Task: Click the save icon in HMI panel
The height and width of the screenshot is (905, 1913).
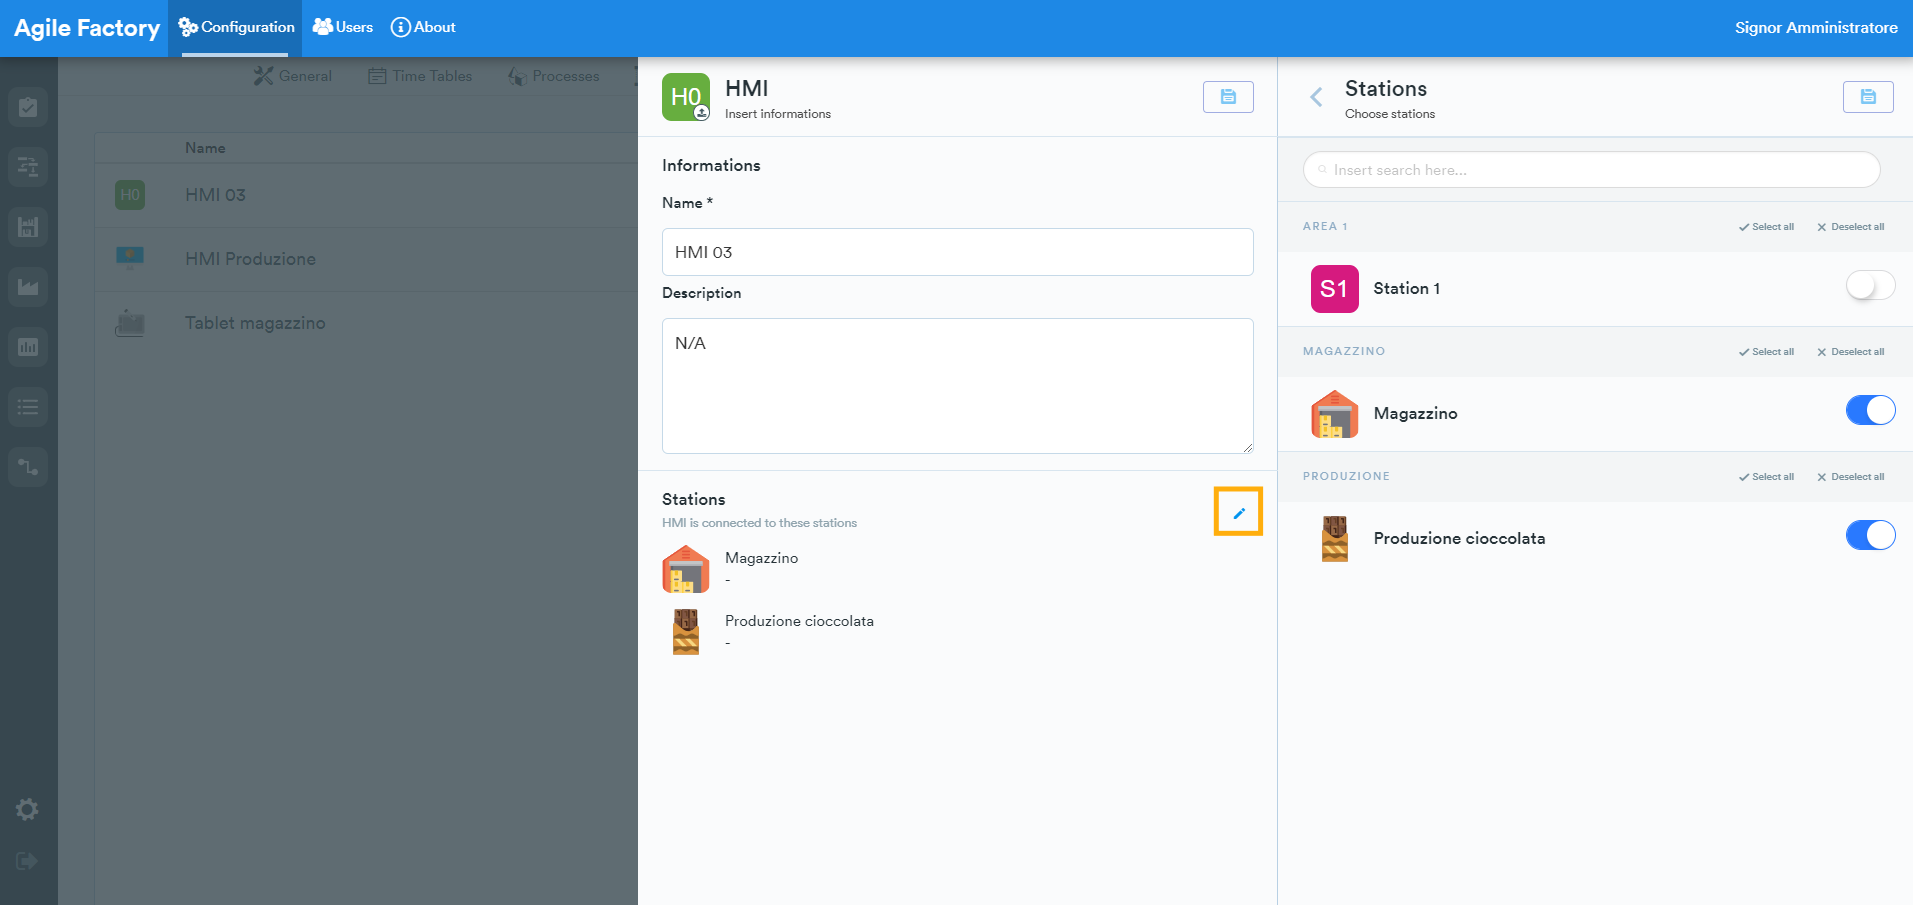Action: coord(1228,97)
